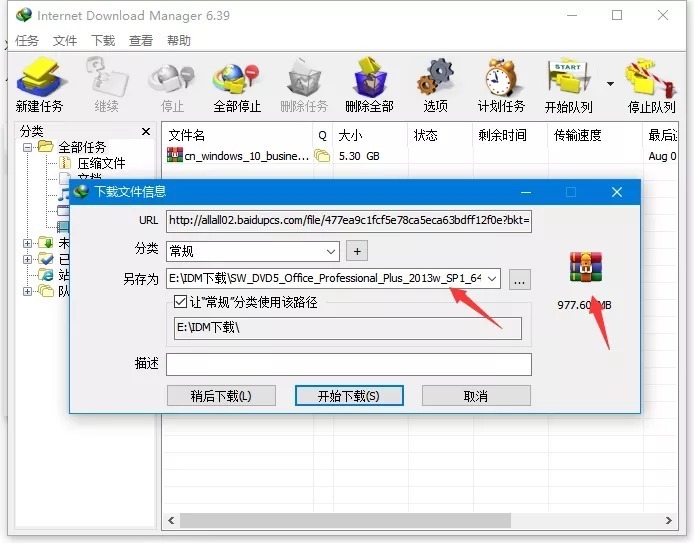Select the checkmark finished folder icon
This screenshot has height=543, width=694.
(x=46, y=259)
